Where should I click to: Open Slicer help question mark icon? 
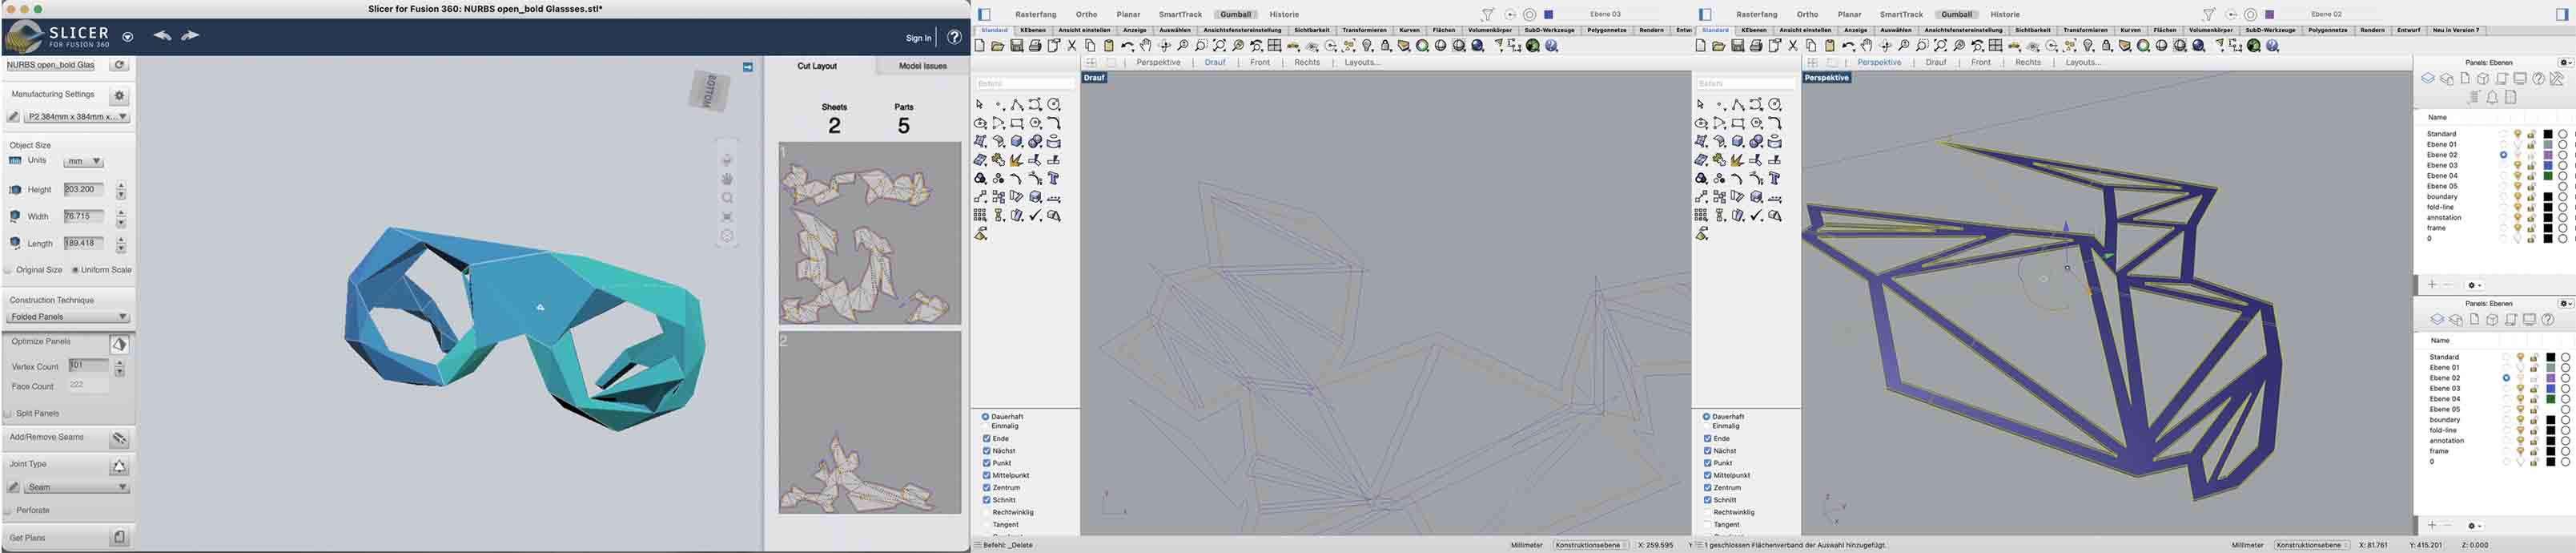point(954,37)
